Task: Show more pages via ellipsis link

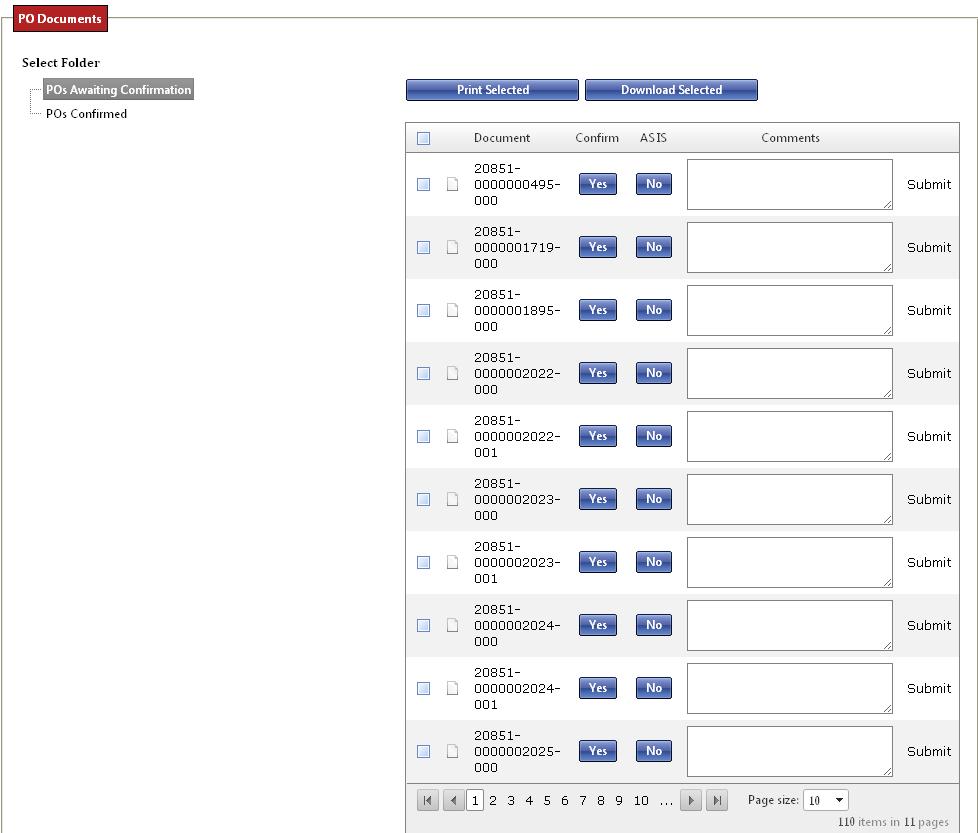Action: [x=666, y=801]
